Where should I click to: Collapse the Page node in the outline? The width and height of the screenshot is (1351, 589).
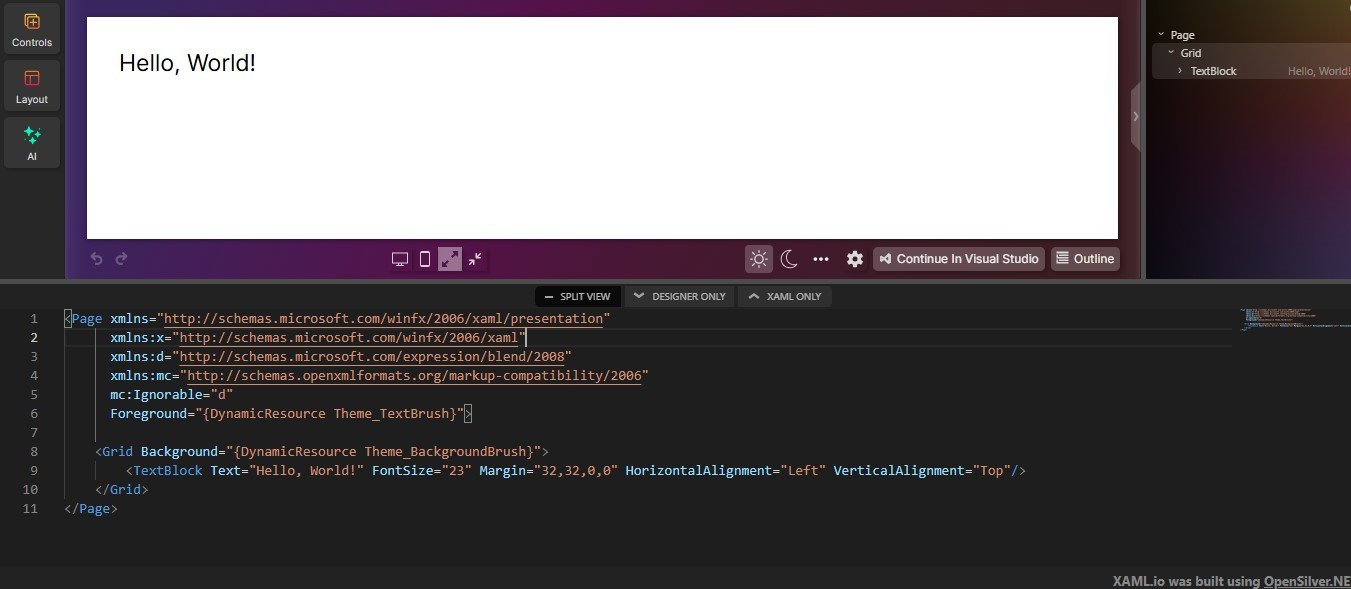[1161, 33]
